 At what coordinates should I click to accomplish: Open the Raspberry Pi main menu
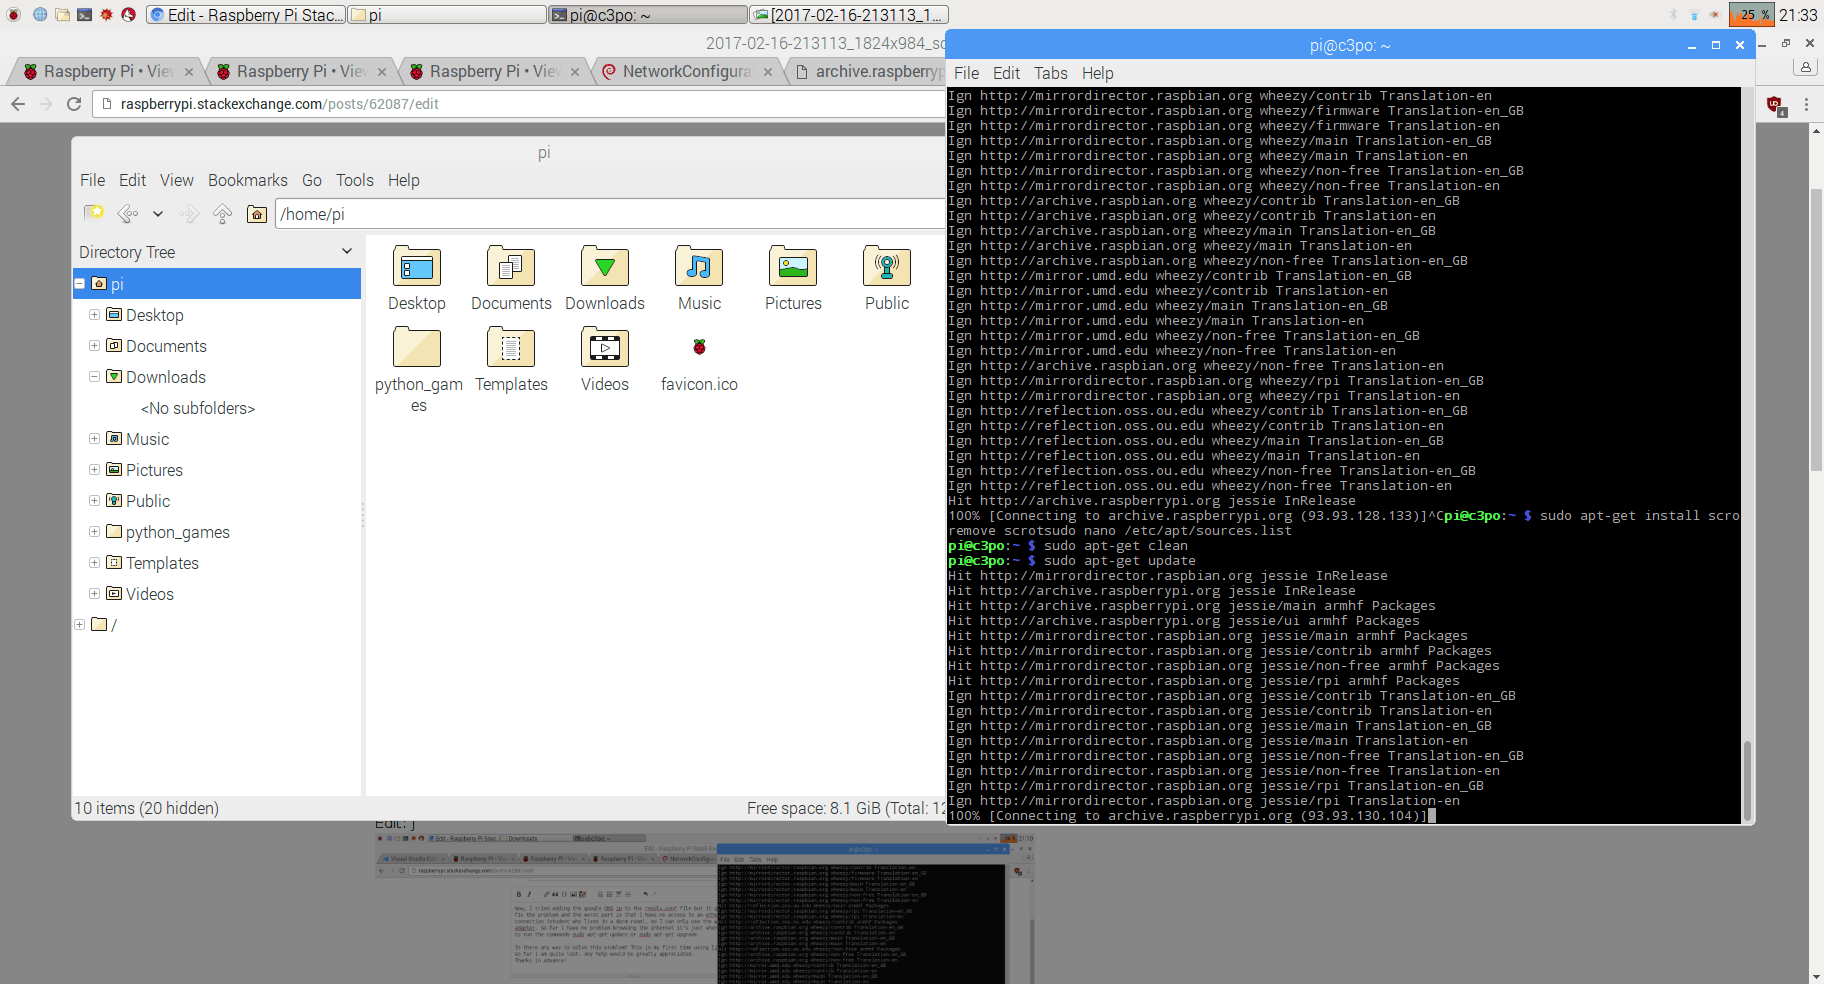(x=14, y=15)
